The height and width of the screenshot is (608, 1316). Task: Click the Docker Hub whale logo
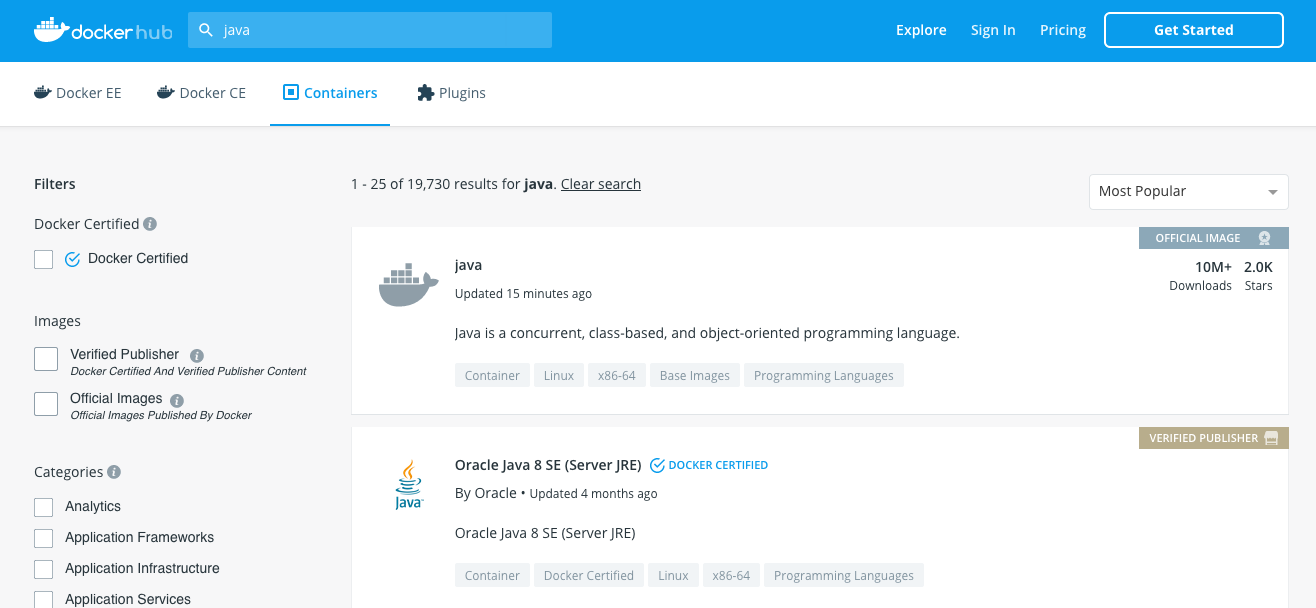point(103,30)
